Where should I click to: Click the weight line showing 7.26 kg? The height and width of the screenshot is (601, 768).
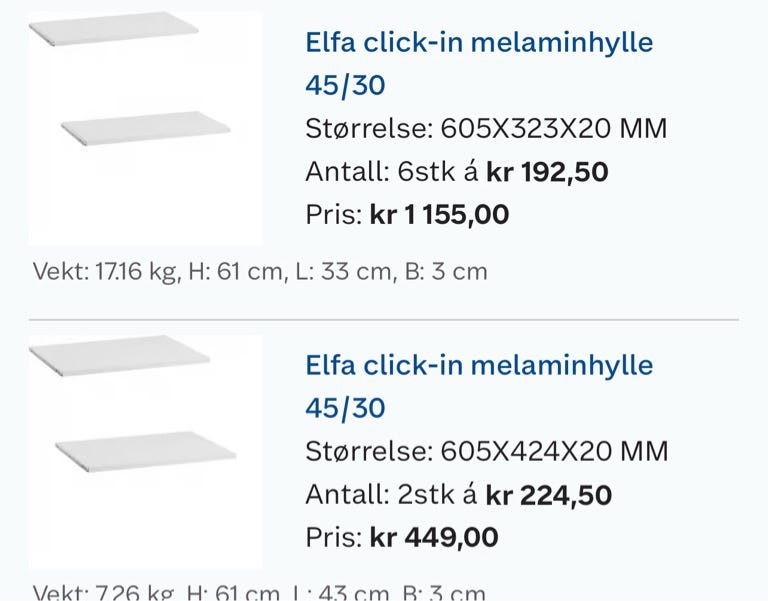(259, 593)
